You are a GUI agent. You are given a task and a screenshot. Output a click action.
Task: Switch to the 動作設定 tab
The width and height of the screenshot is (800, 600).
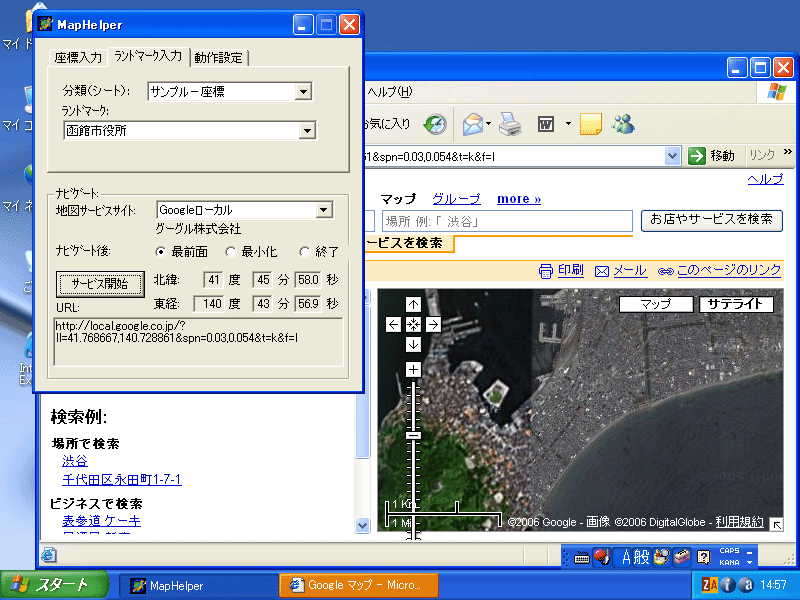coord(218,58)
